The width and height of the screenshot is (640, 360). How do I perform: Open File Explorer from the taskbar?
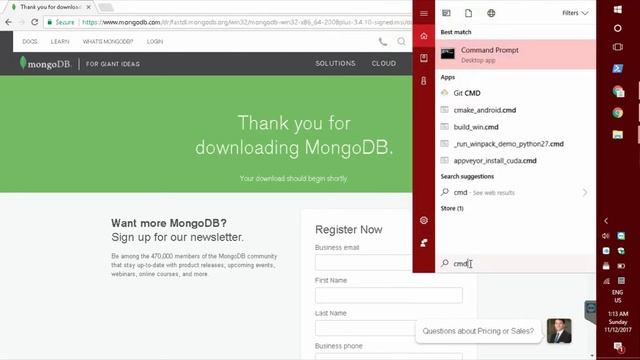point(618,135)
